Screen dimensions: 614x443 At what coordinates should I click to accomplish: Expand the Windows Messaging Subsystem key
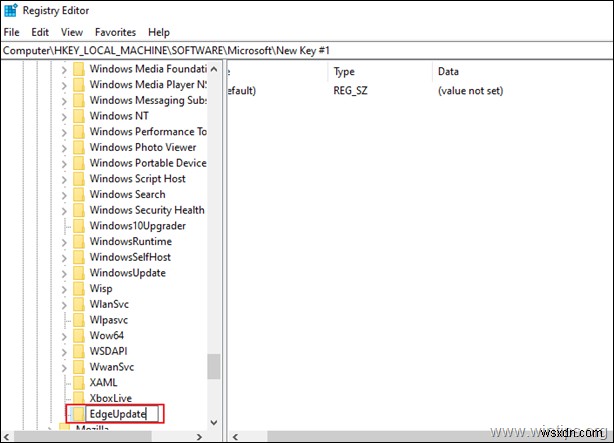click(64, 101)
